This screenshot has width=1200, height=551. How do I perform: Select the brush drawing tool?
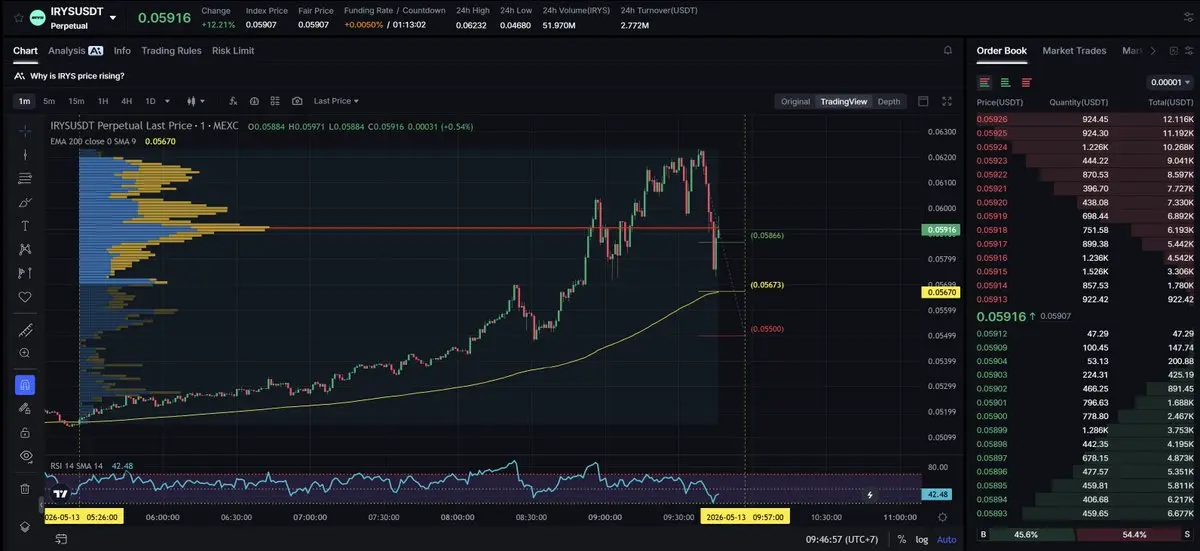tap(25, 202)
